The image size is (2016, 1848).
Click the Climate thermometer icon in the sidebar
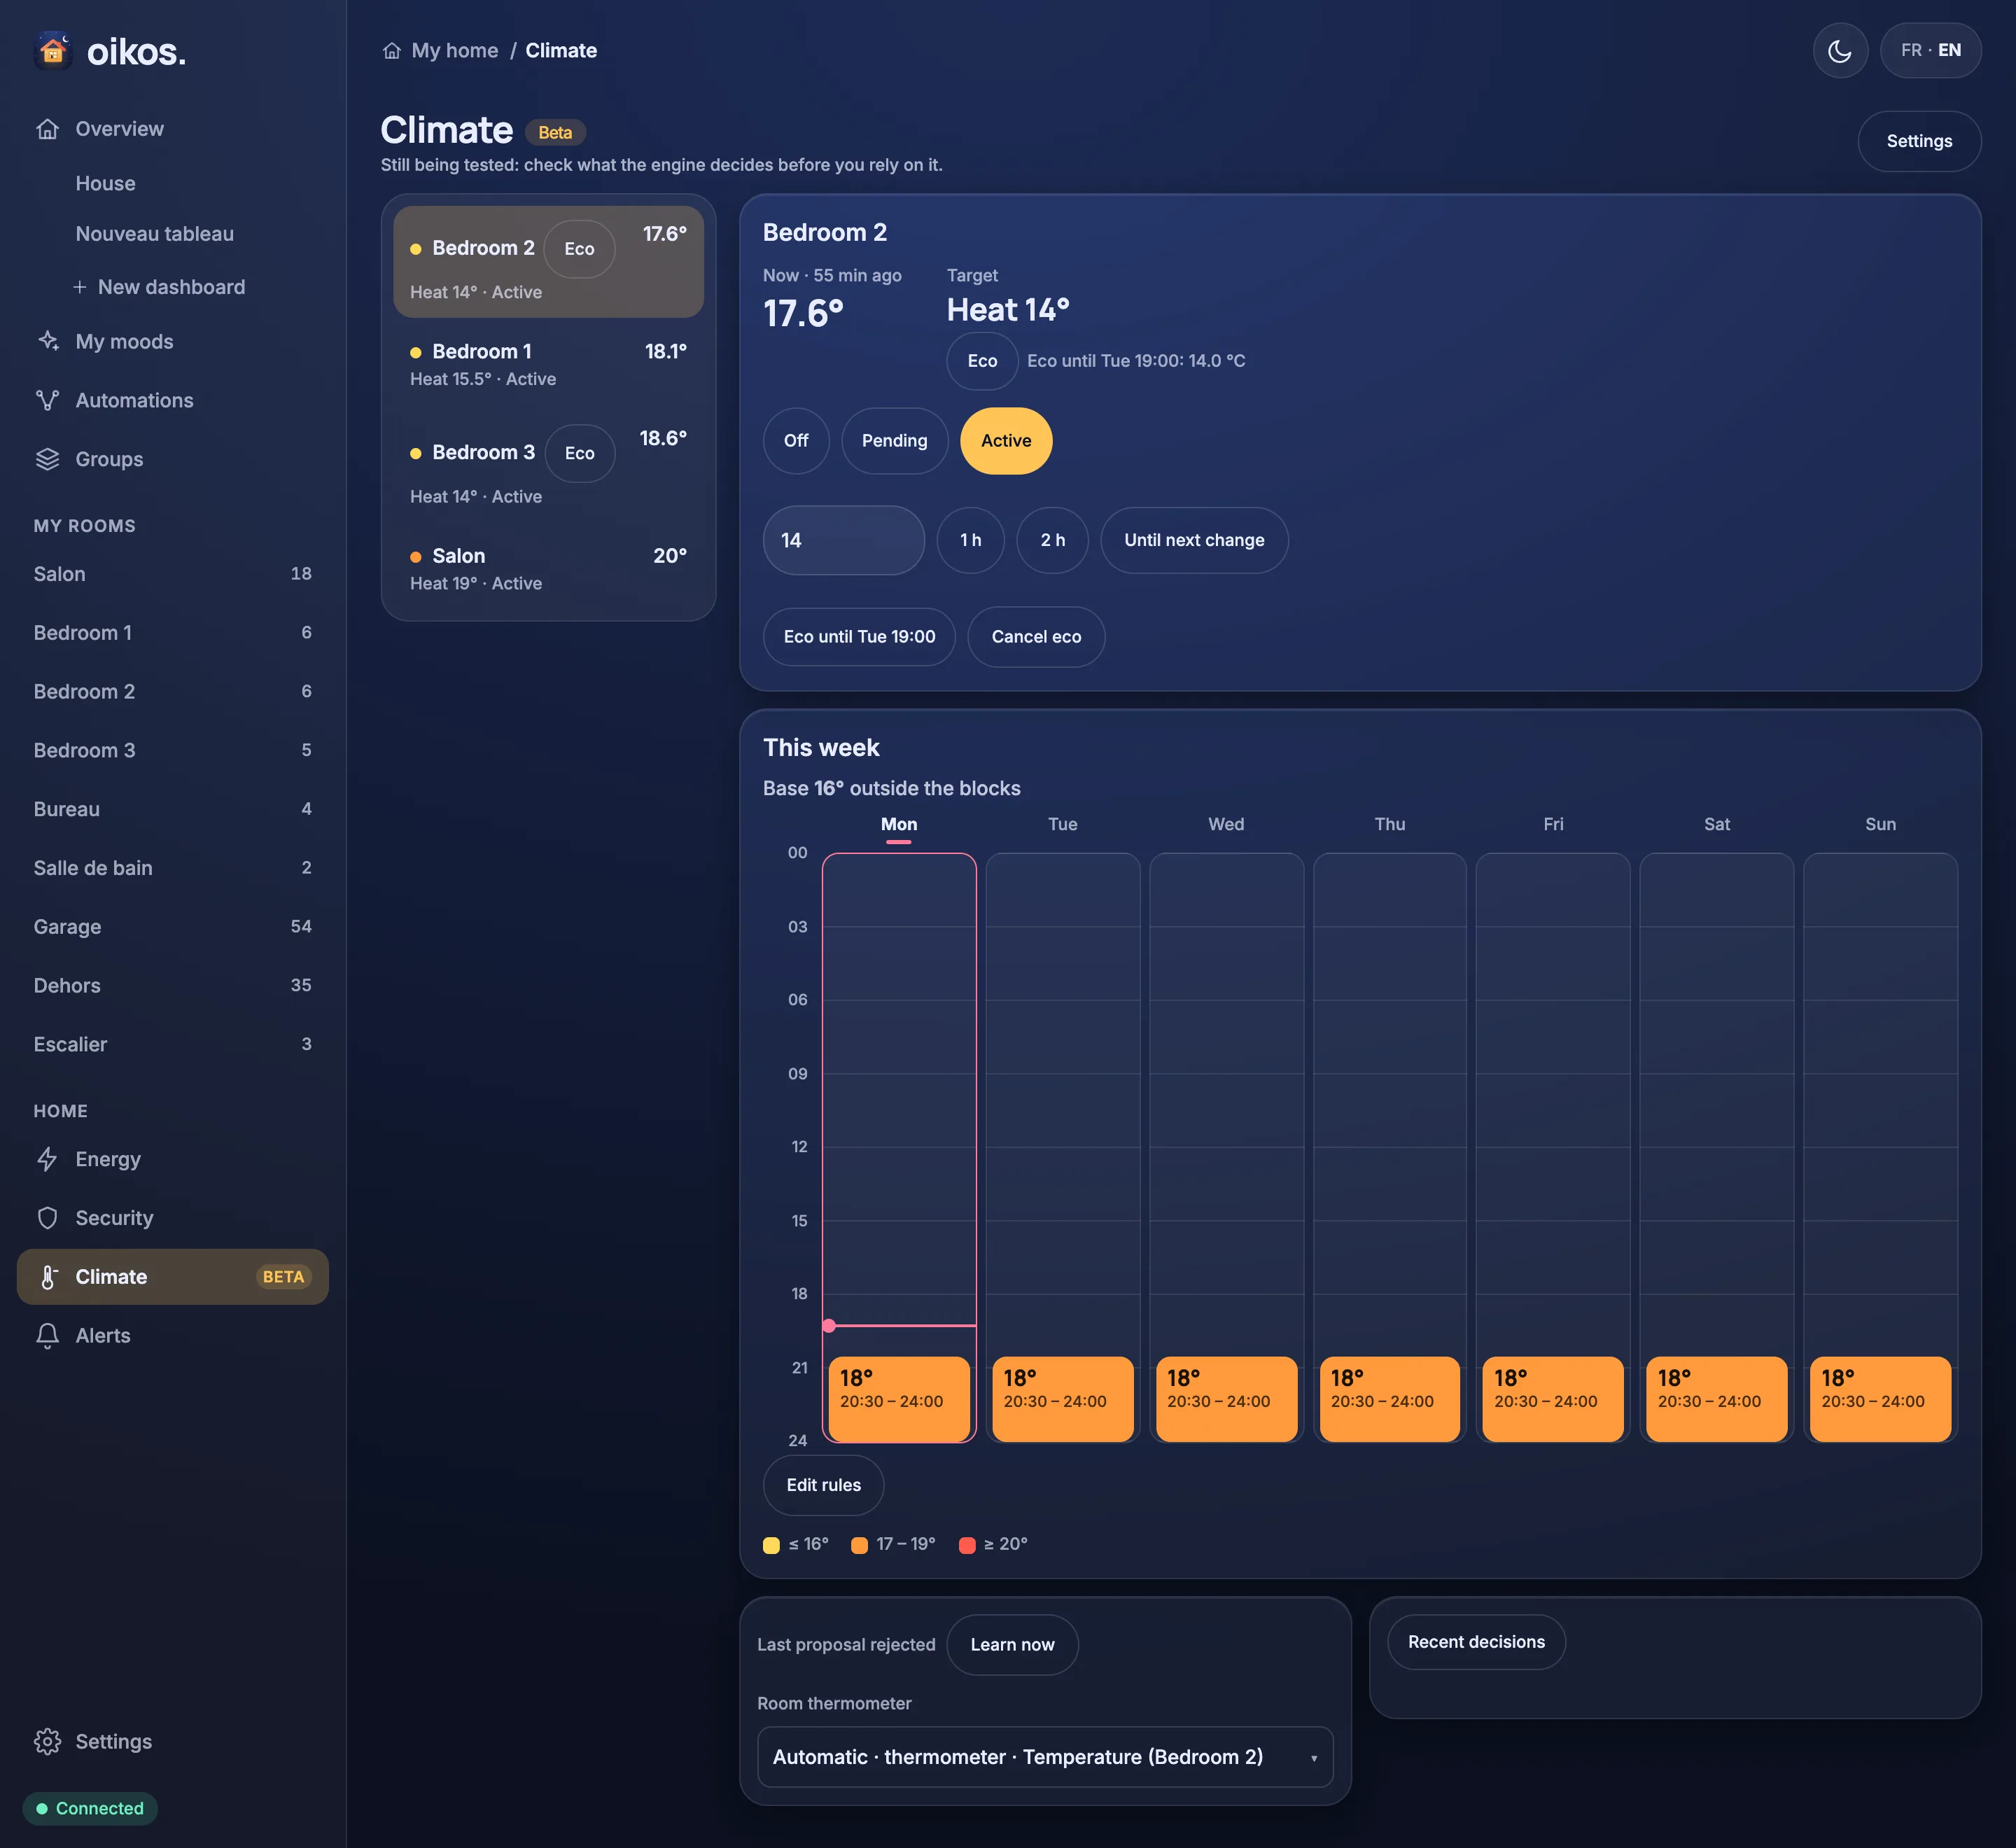point(47,1277)
